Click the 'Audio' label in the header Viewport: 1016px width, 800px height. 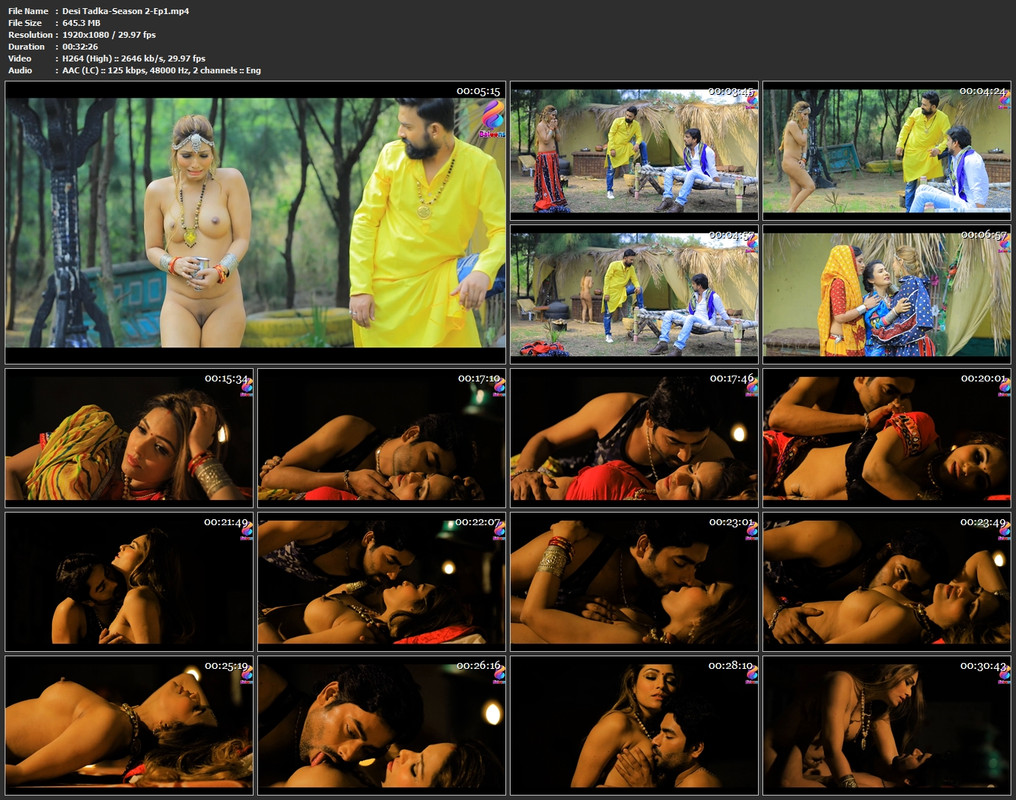coord(20,70)
